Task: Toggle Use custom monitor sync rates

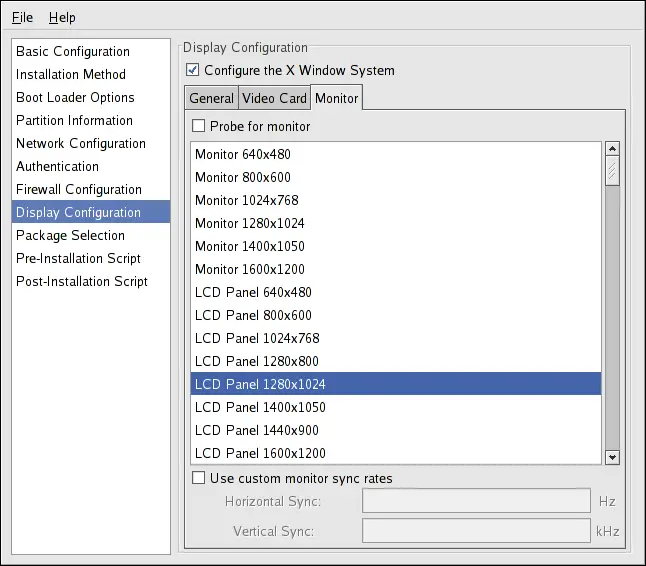Action: tap(198, 479)
